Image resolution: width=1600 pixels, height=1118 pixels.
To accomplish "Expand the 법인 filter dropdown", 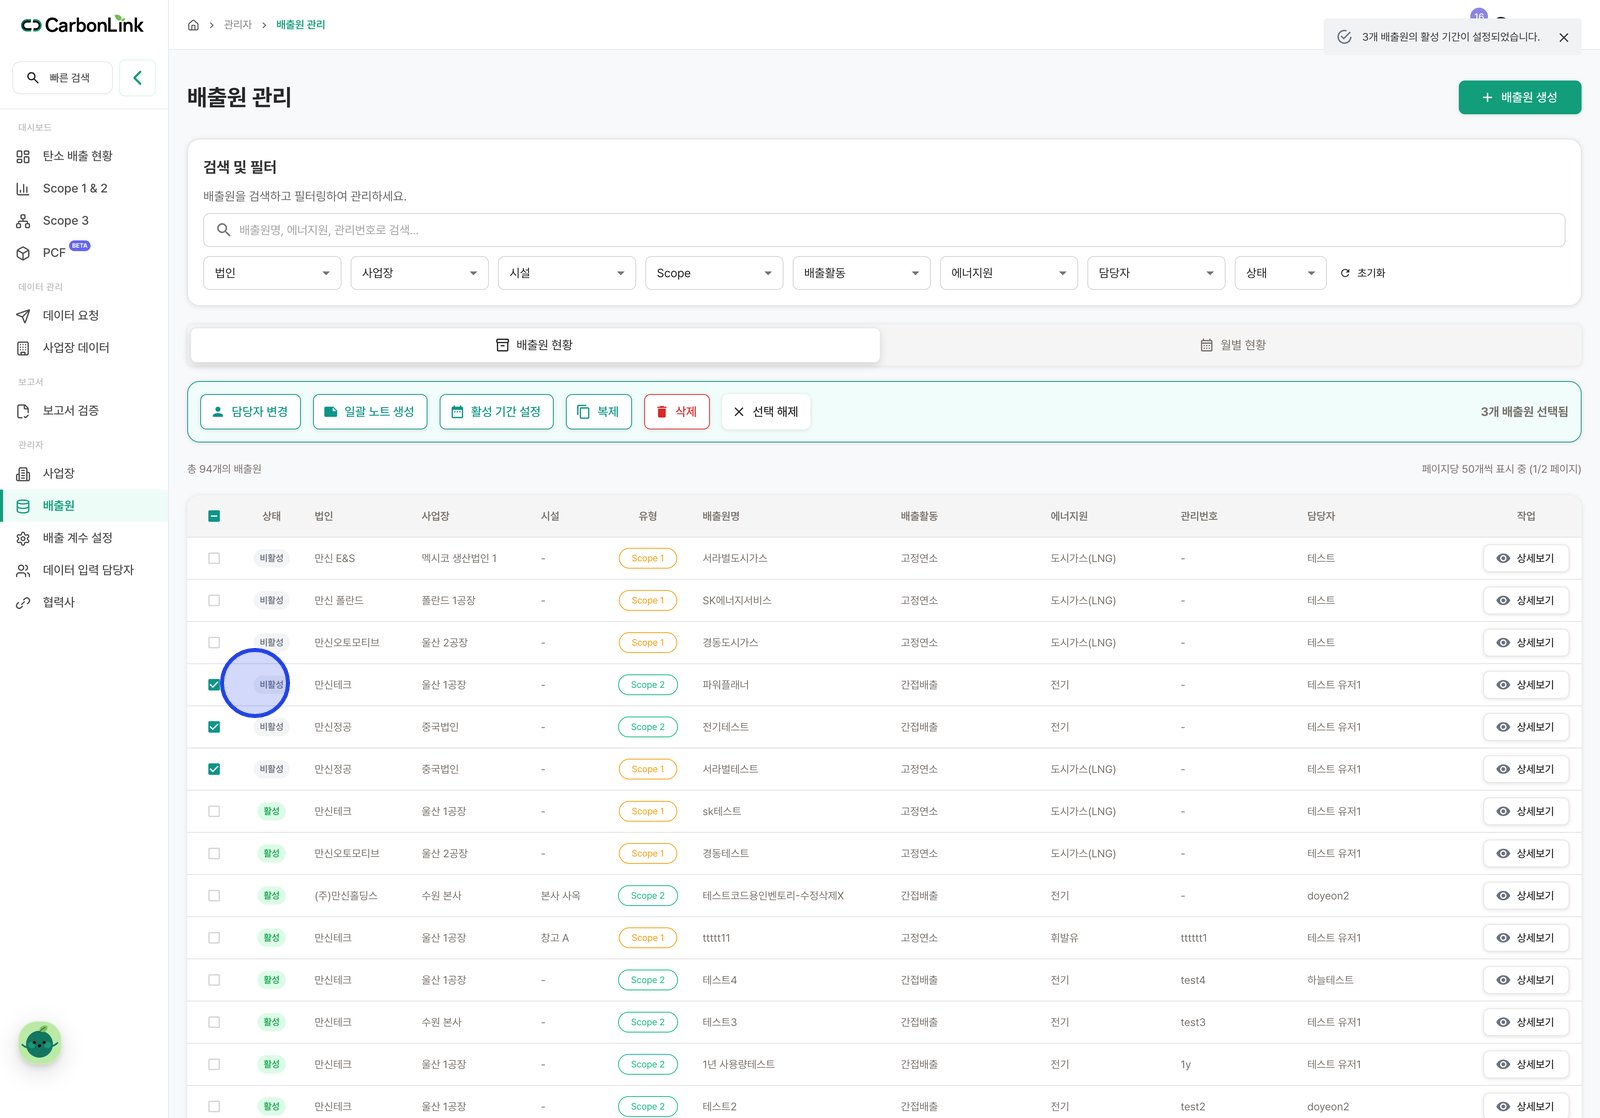I will coord(272,273).
